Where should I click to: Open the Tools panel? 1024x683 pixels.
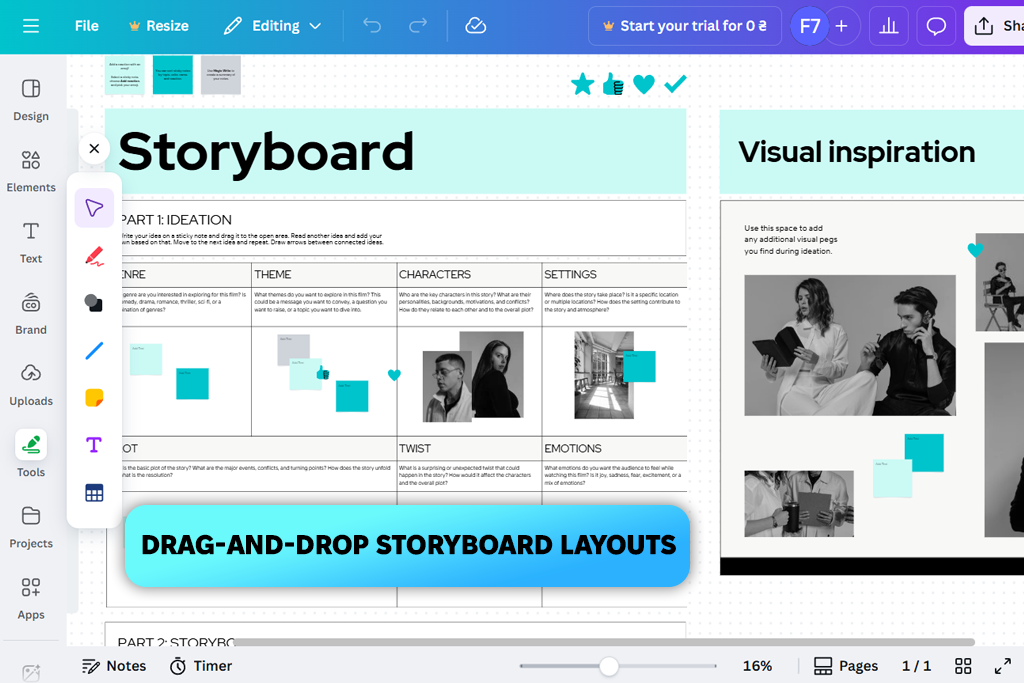(31, 454)
